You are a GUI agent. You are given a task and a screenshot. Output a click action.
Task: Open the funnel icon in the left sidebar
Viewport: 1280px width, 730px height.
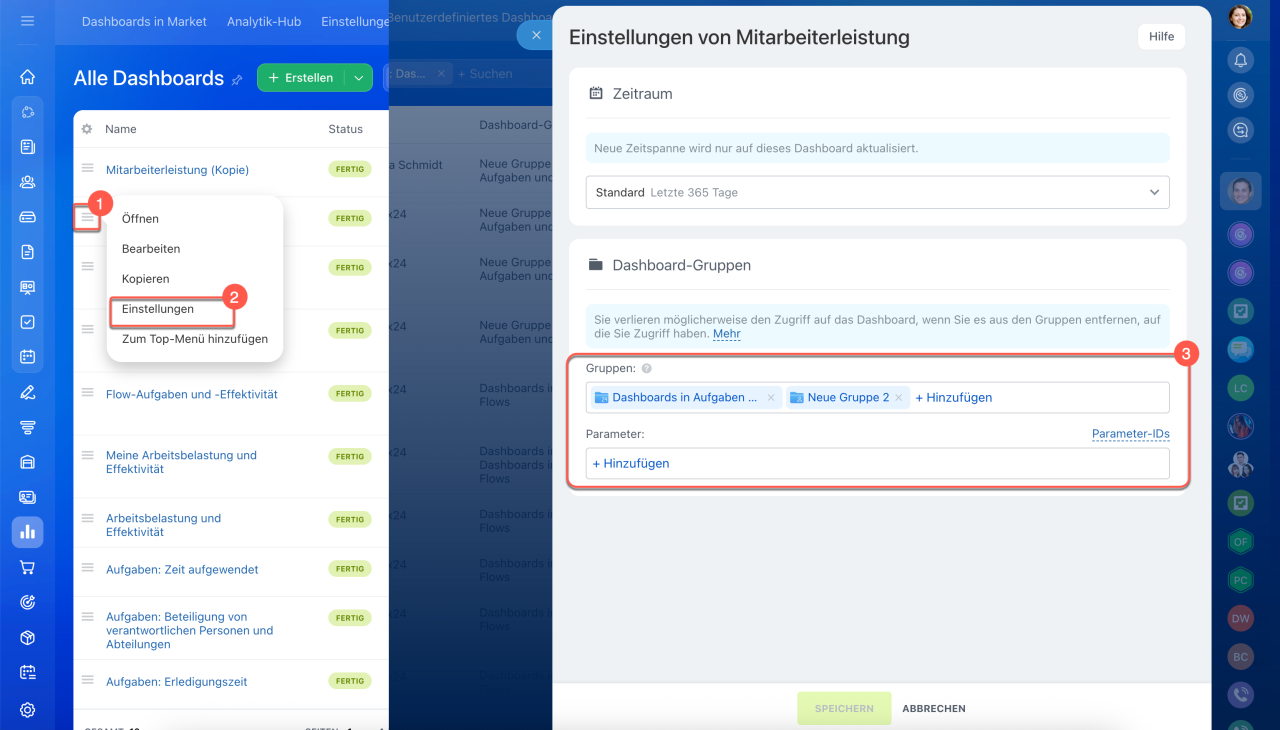point(27,427)
